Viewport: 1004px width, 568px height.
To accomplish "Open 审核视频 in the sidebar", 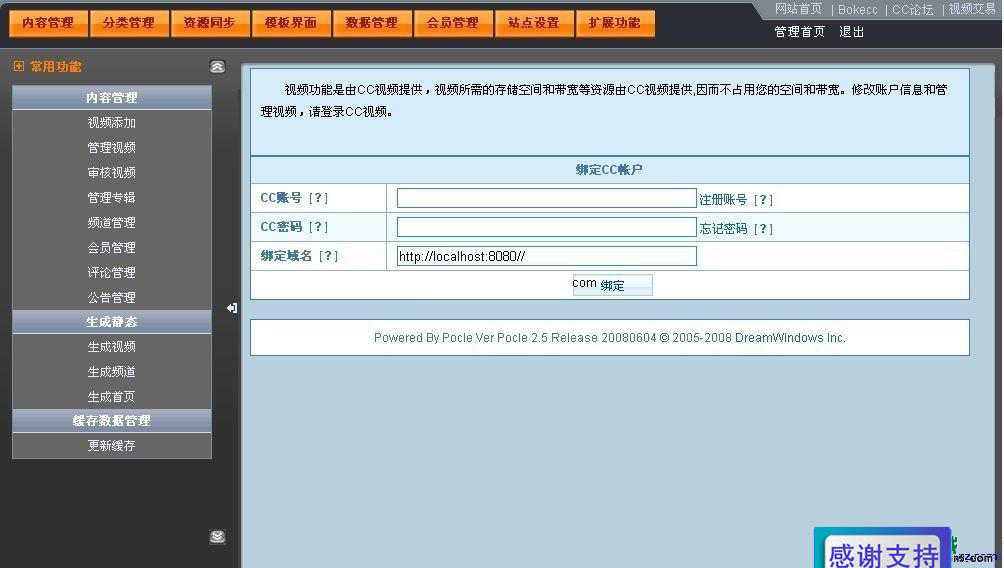I will pos(112,172).
